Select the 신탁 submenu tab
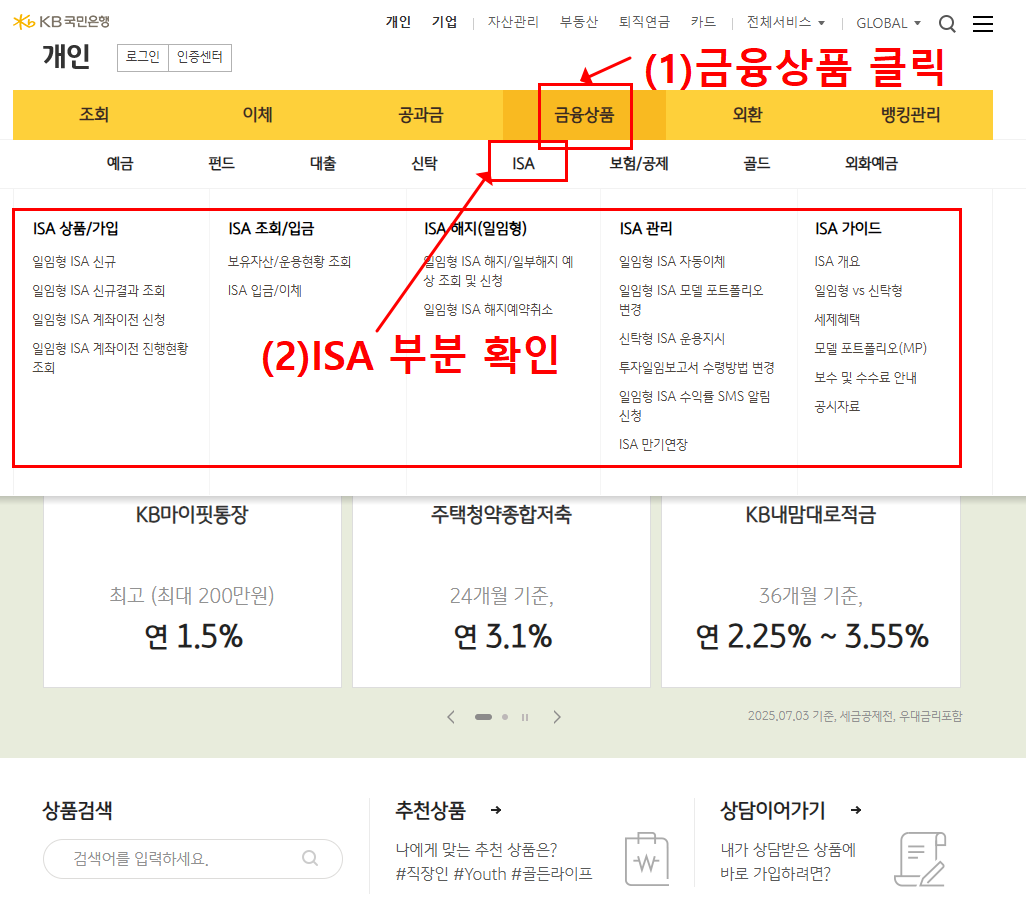The height and width of the screenshot is (917, 1026). point(424,163)
